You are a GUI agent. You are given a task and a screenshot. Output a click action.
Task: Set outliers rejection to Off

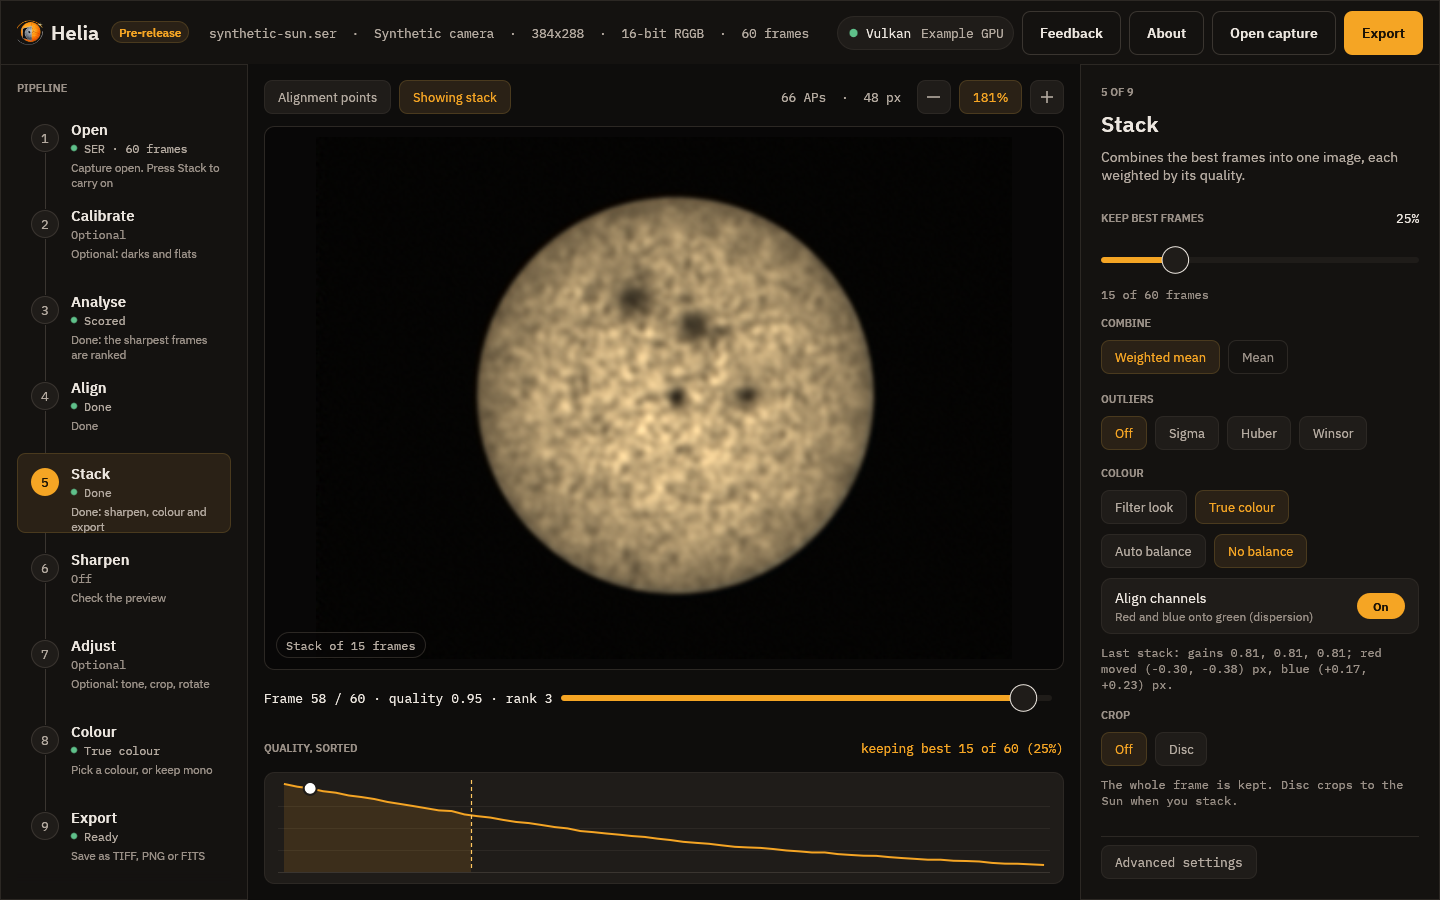click(x=1124, y=433)
